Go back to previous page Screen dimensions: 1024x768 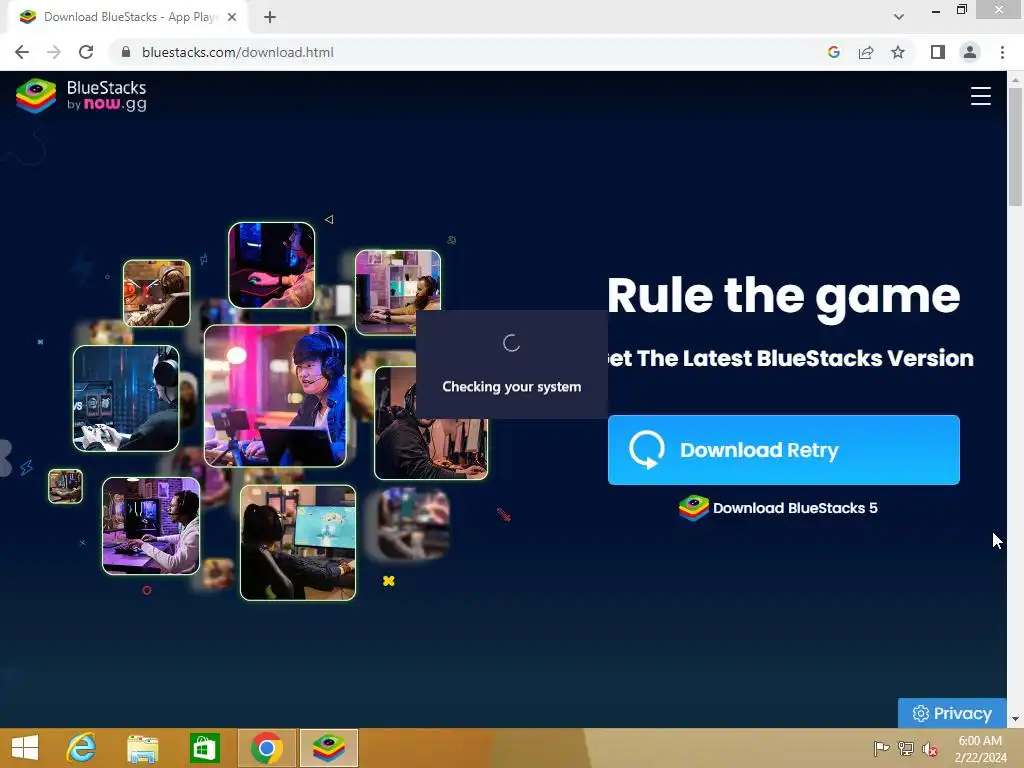point(22,52)
